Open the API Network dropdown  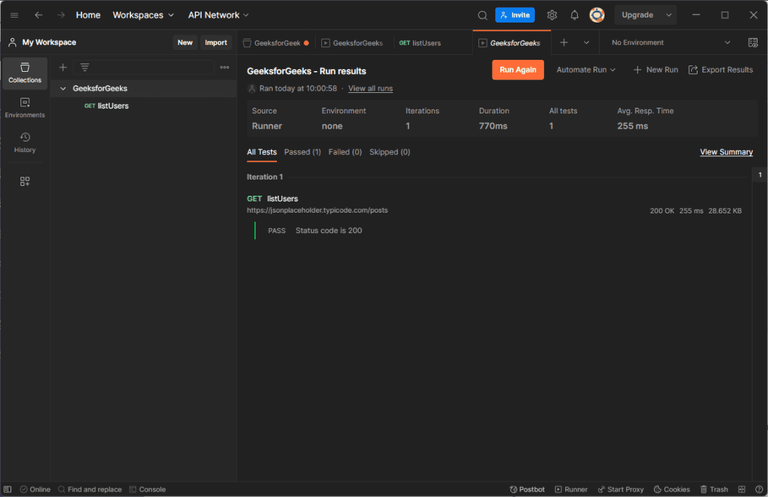click(218, 15)
